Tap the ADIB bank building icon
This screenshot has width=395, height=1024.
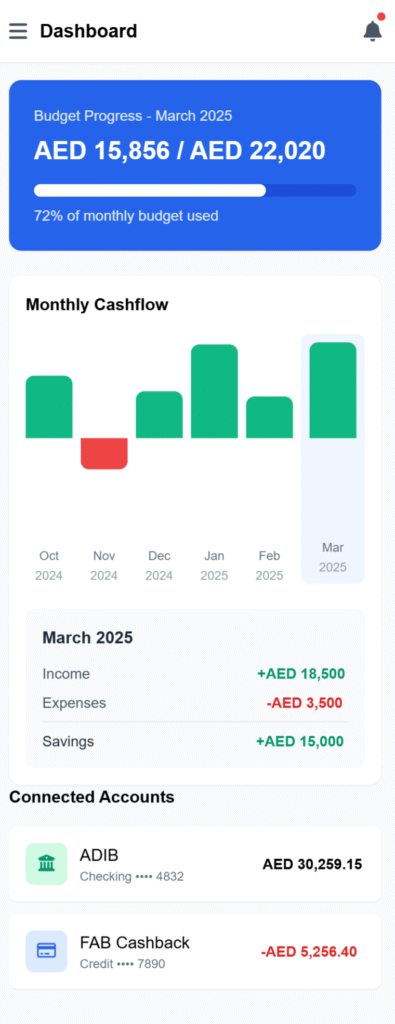coord(46,863)
